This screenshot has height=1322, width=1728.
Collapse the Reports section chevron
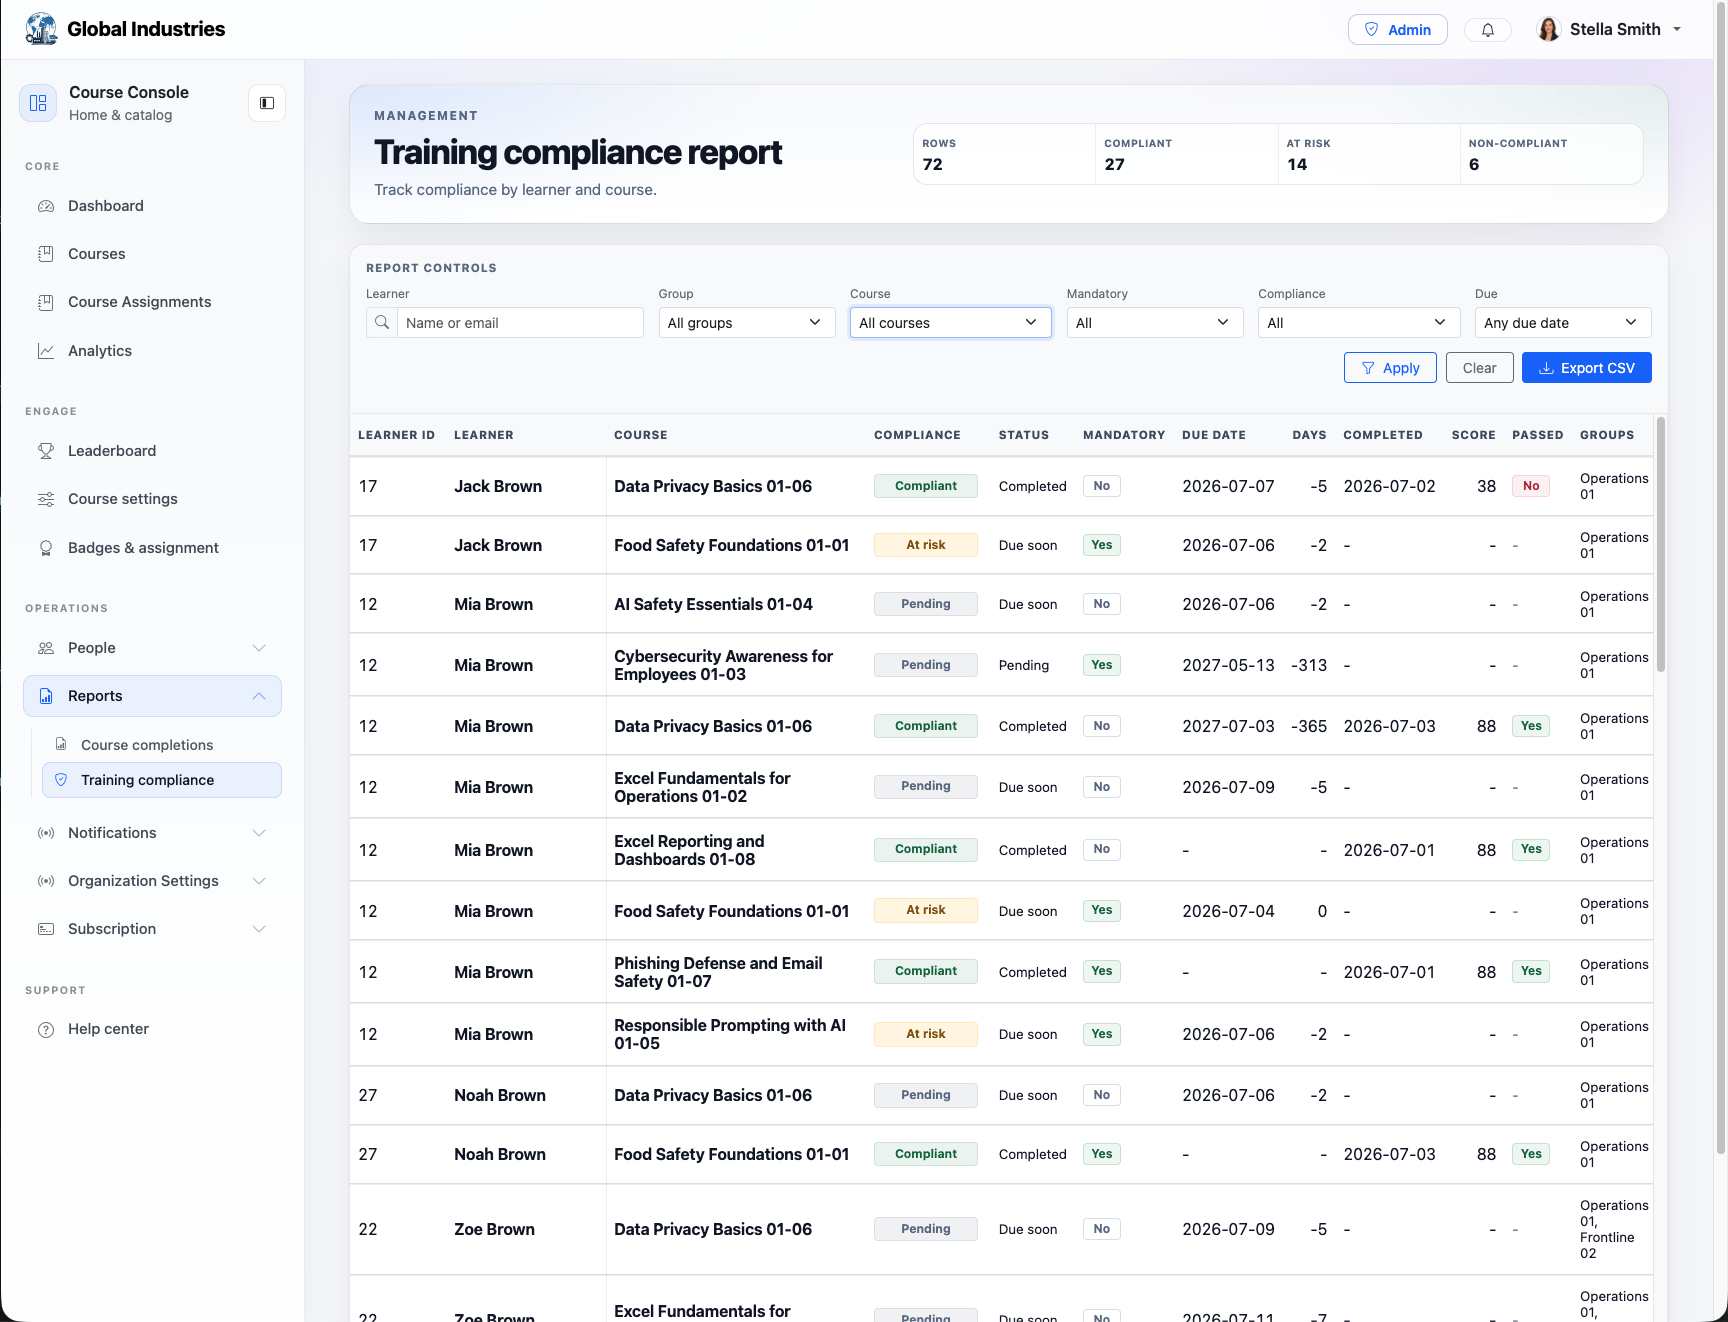coord(259,696)
